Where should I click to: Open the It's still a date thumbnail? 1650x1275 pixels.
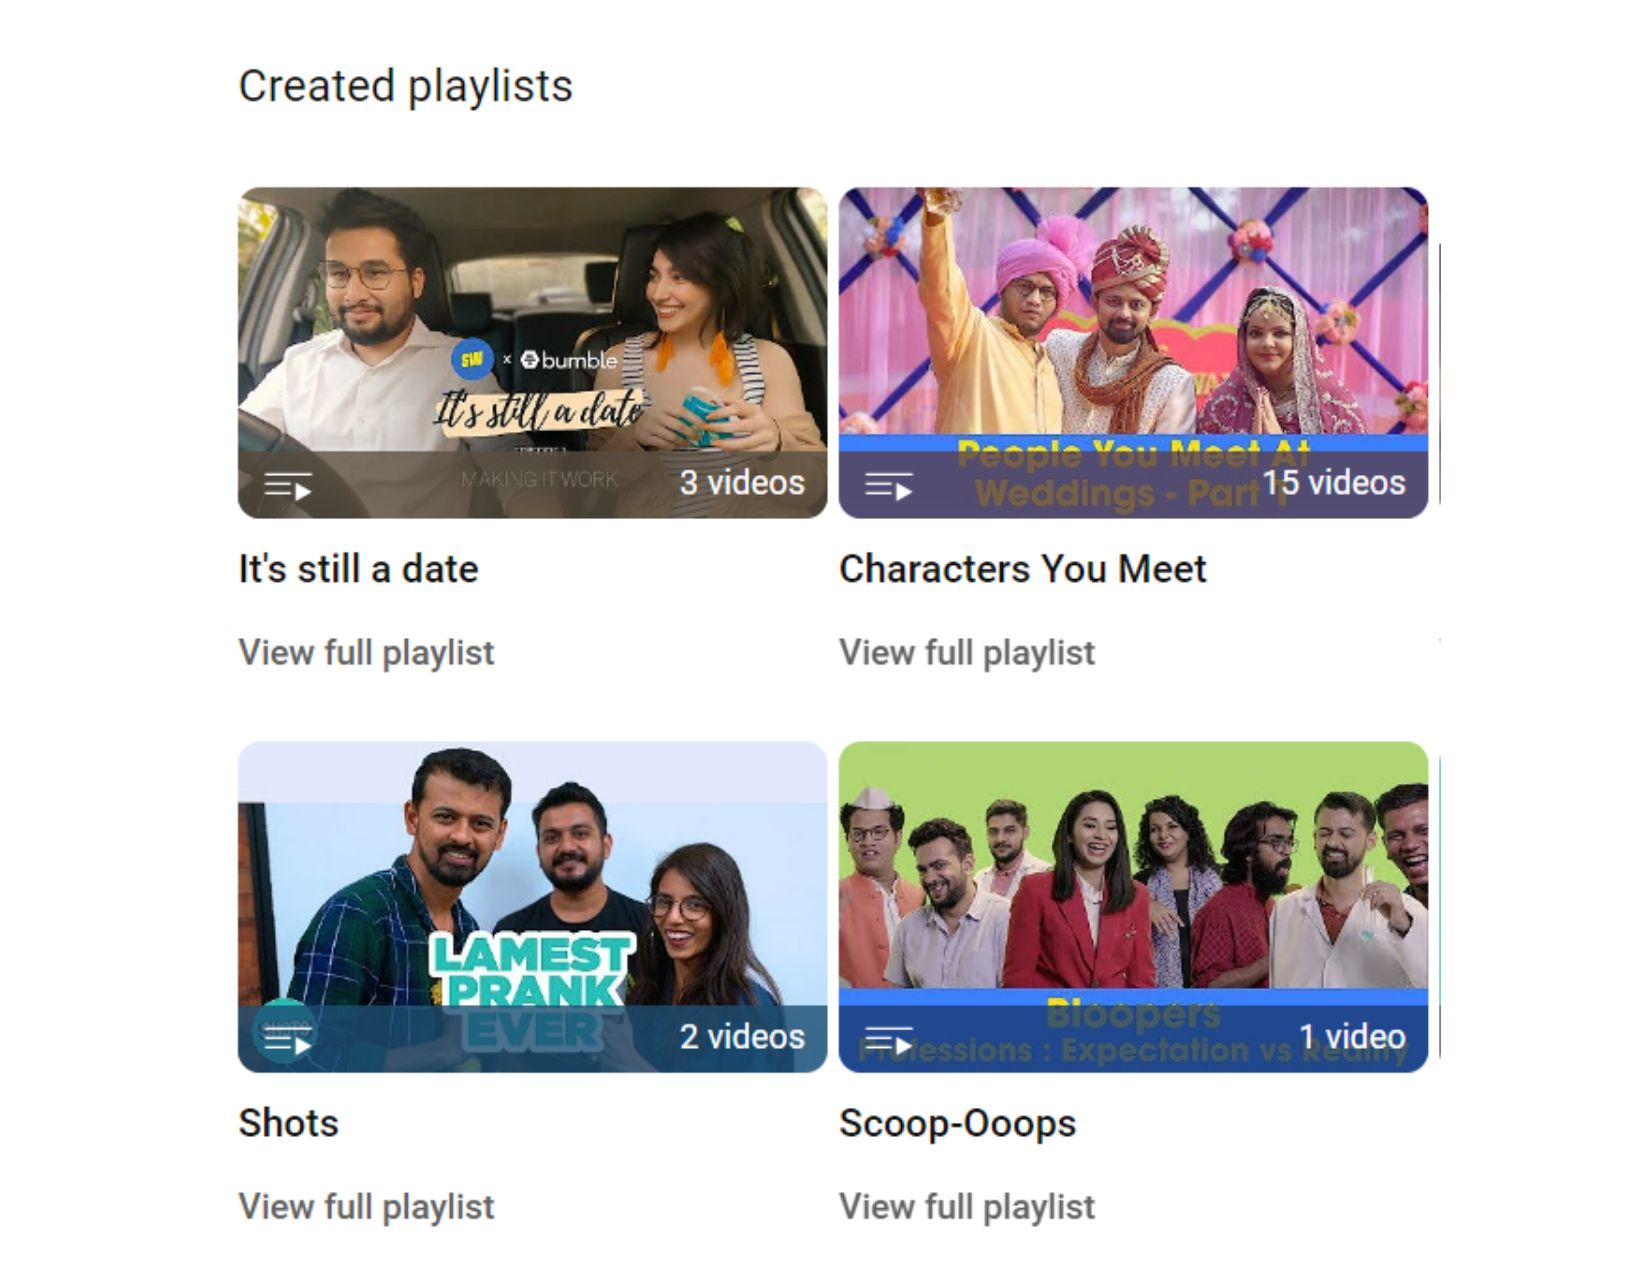[x=532, y=352]
